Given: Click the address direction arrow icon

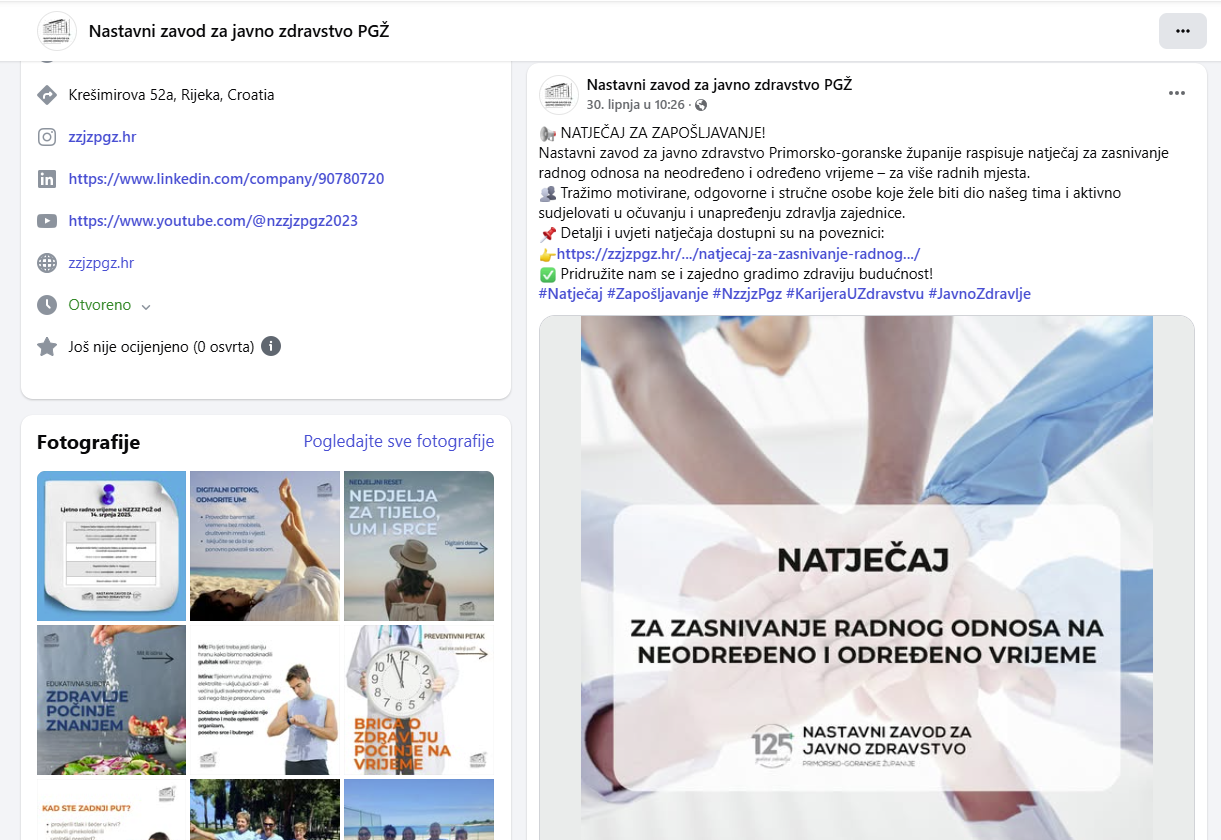Looking at the screenshot, I should [x=46, y=95].
